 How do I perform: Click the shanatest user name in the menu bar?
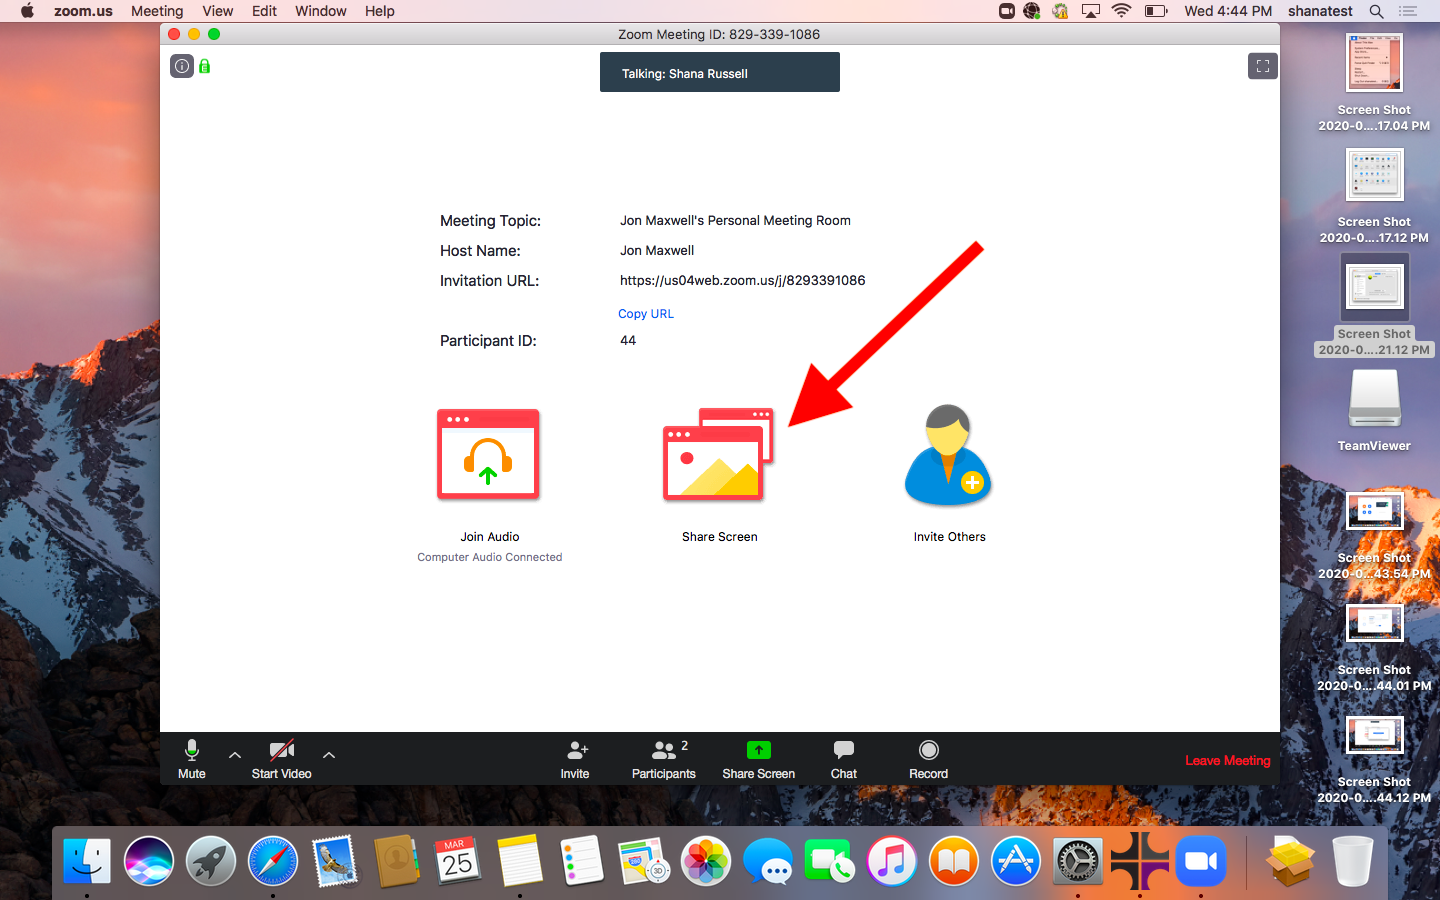pyautogui.click(x=1320, y=11)
